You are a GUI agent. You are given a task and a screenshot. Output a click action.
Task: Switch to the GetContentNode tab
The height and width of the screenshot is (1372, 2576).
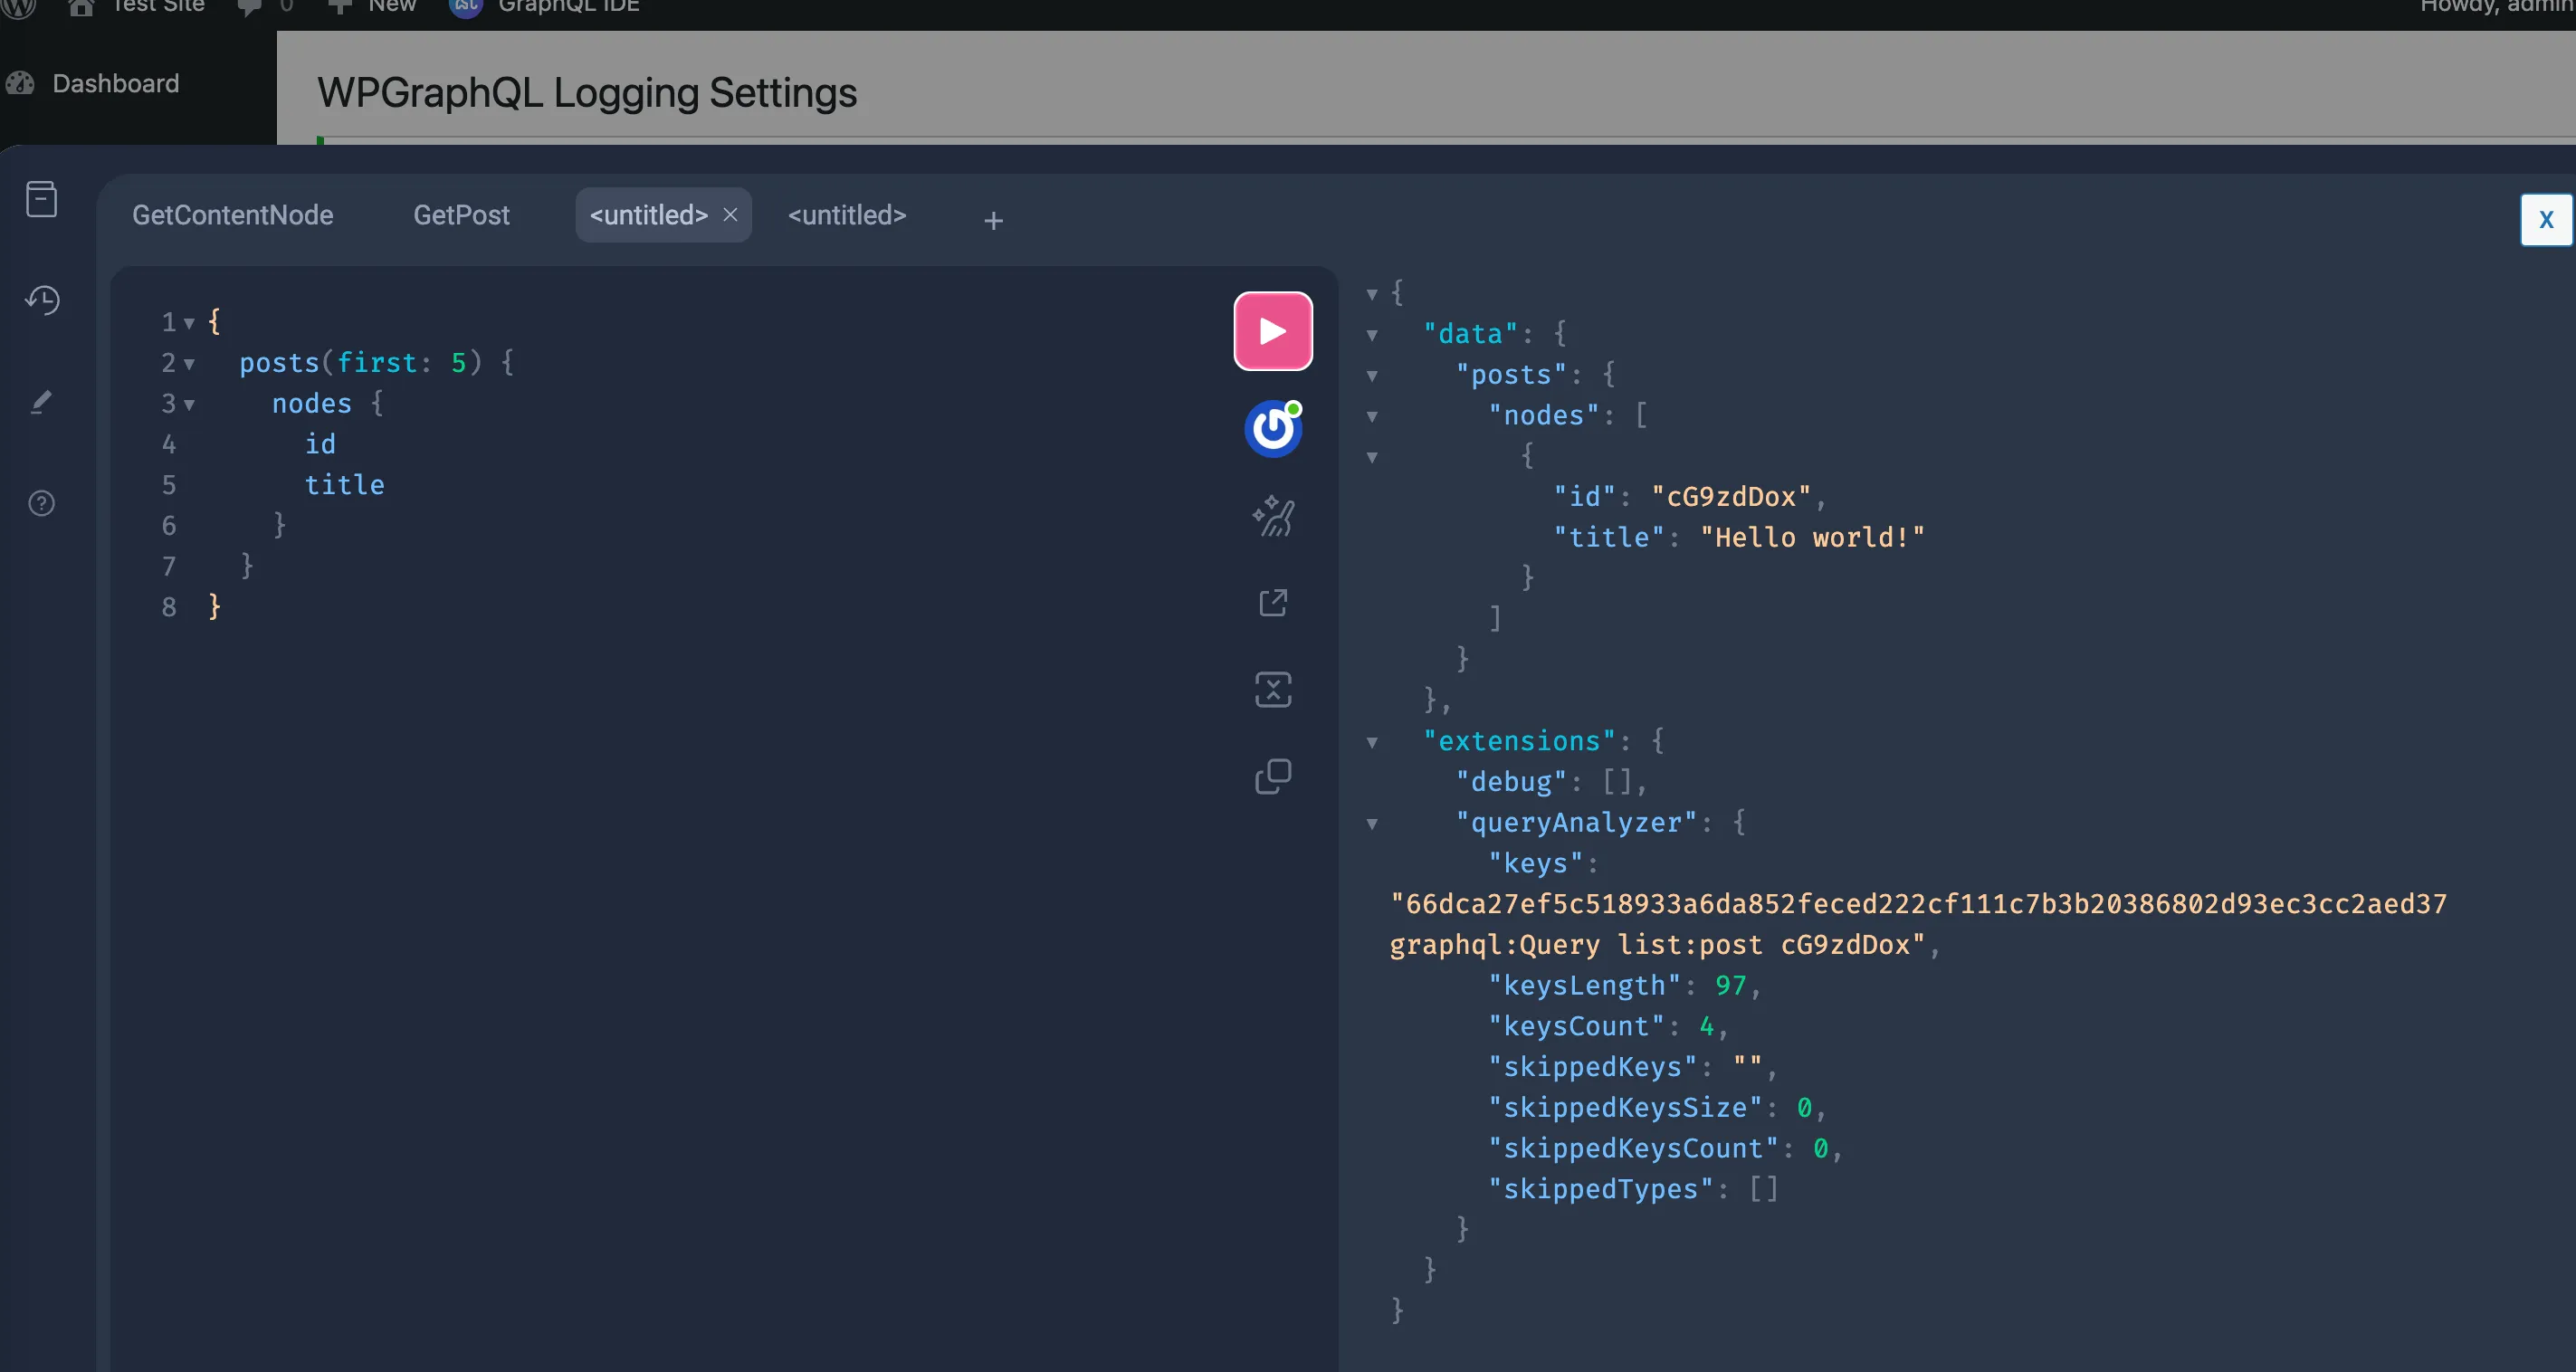pyautogui.click(x=232, y=215)
